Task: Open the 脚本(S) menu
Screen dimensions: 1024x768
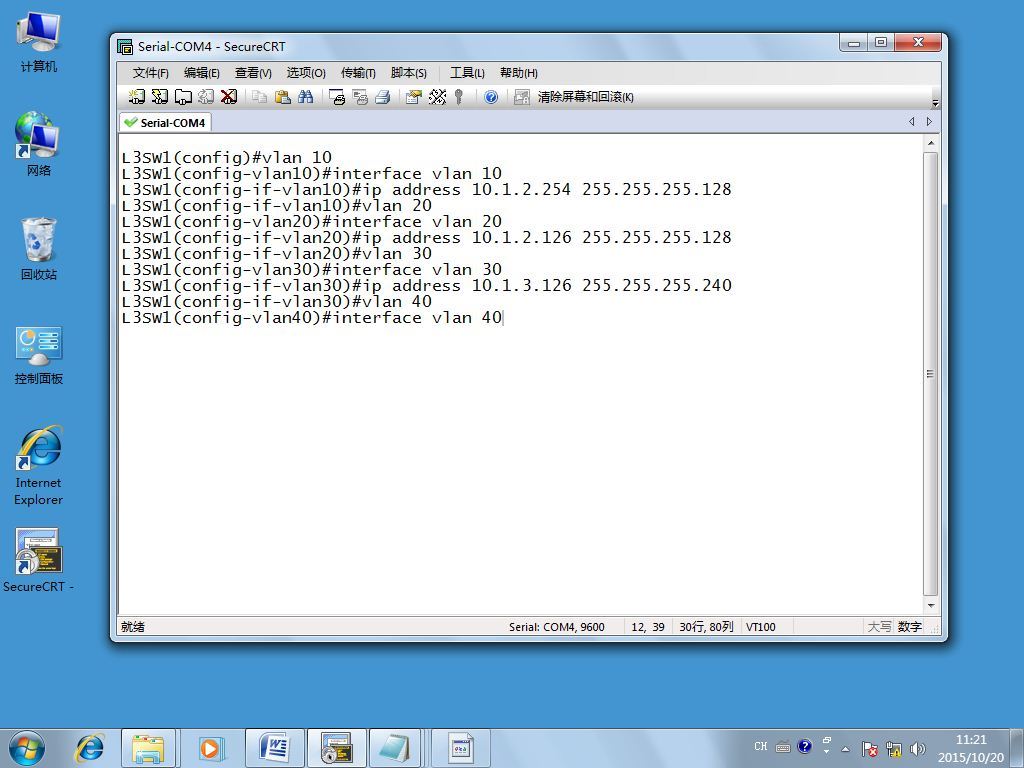Action: click(x=409, y=72)
